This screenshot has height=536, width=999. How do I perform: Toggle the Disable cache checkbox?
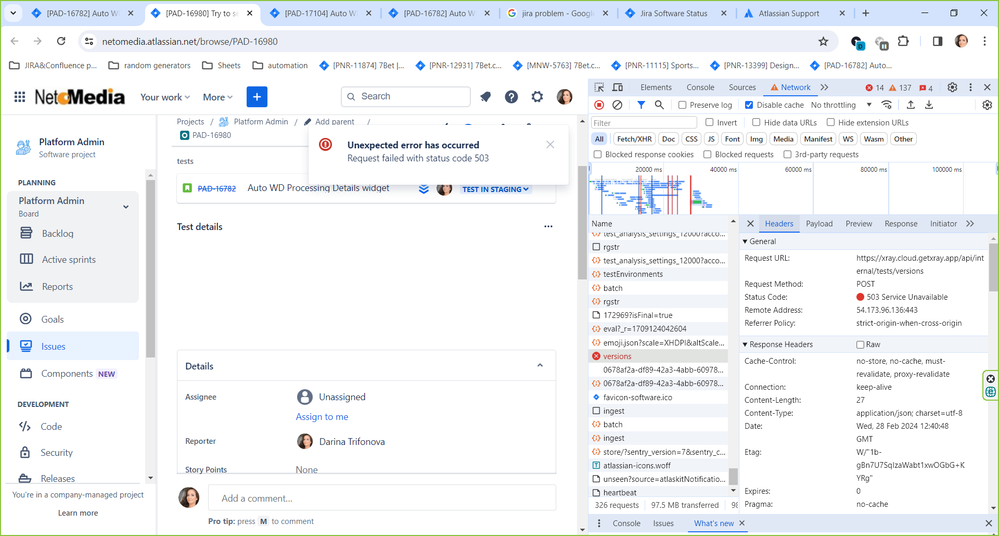point(749,105)
